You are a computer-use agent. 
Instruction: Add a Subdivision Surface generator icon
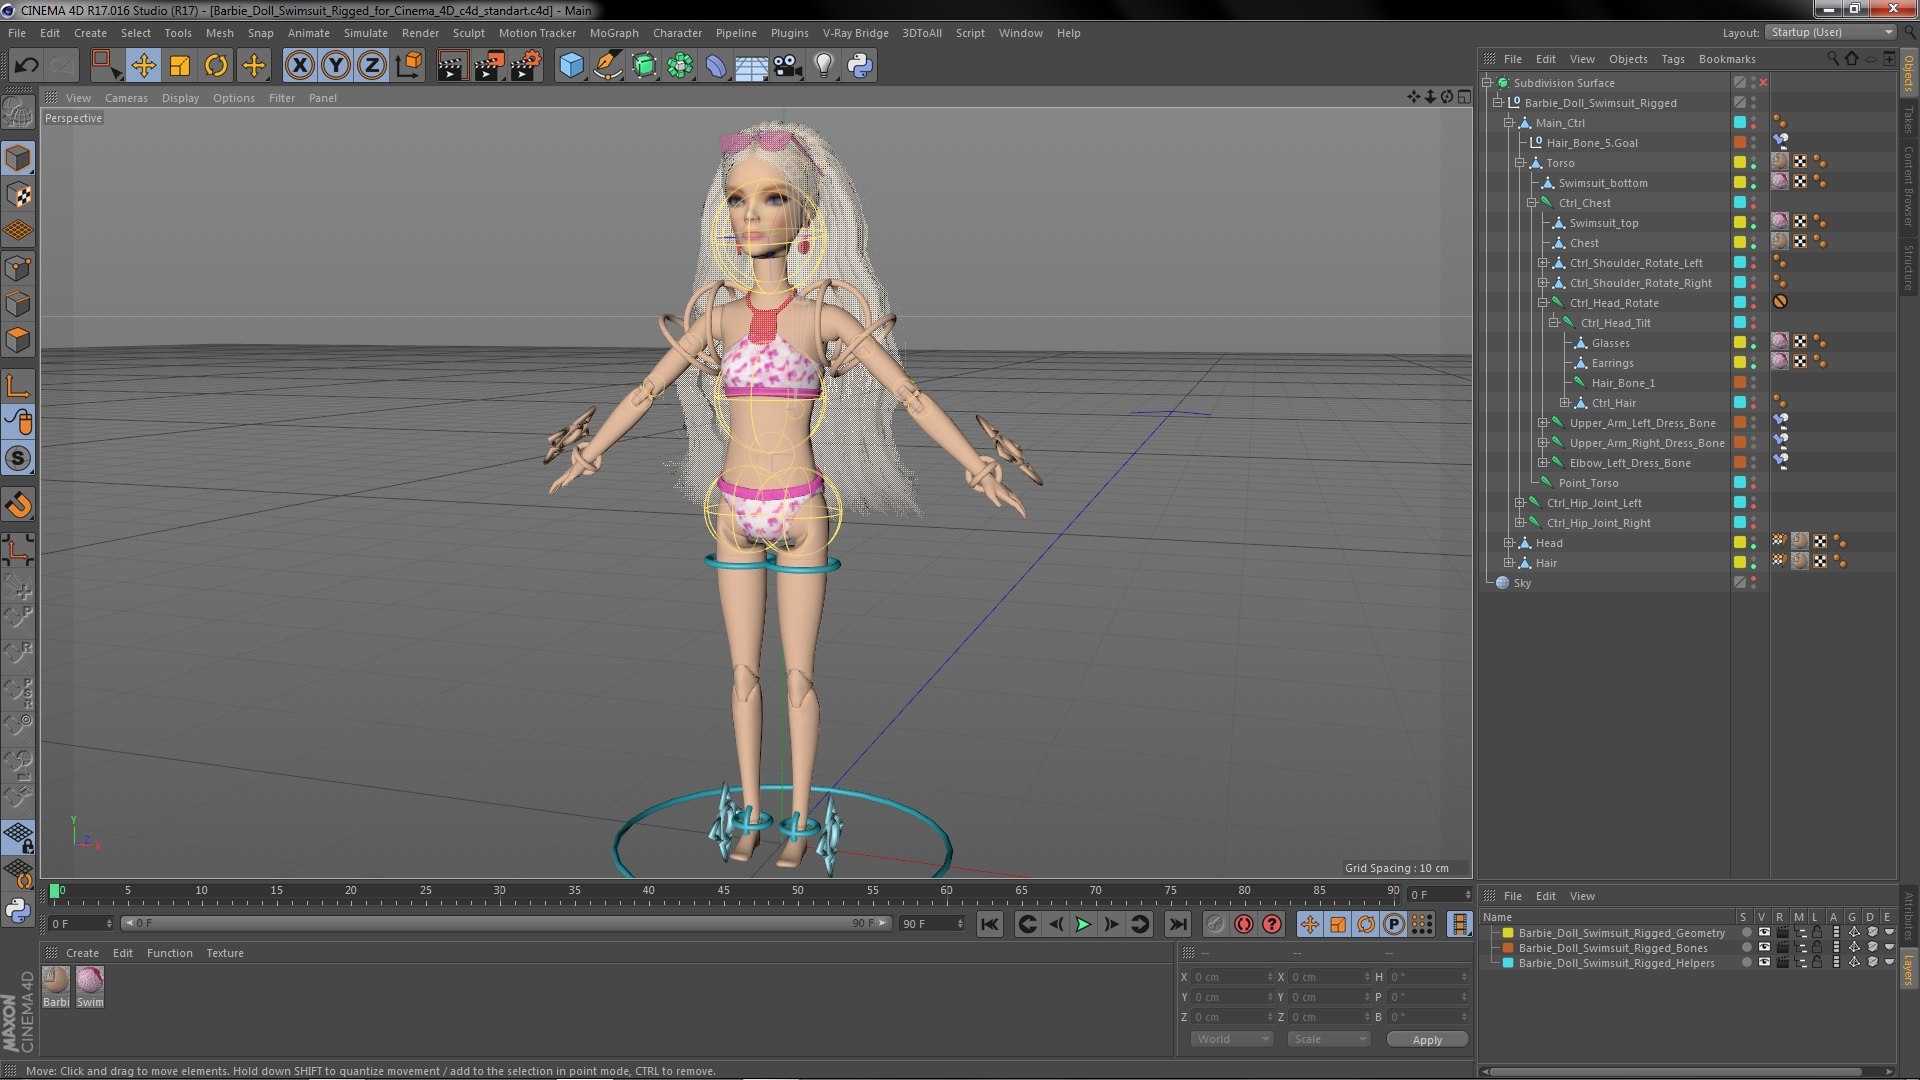(x=644, y=66)
